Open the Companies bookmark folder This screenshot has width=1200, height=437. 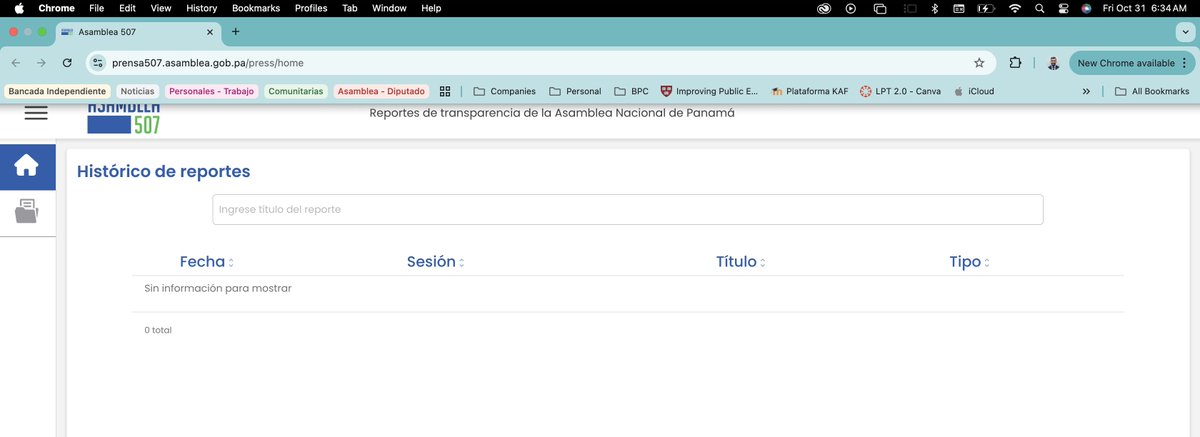[504, 91]
